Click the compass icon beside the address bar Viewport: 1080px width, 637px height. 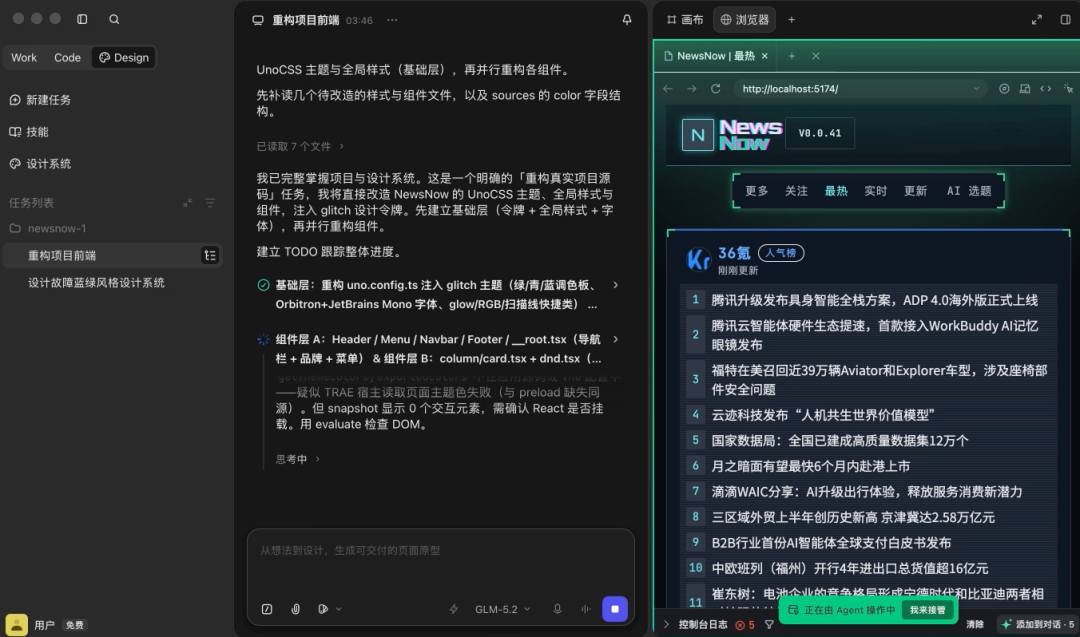(x=1004, y=89)
